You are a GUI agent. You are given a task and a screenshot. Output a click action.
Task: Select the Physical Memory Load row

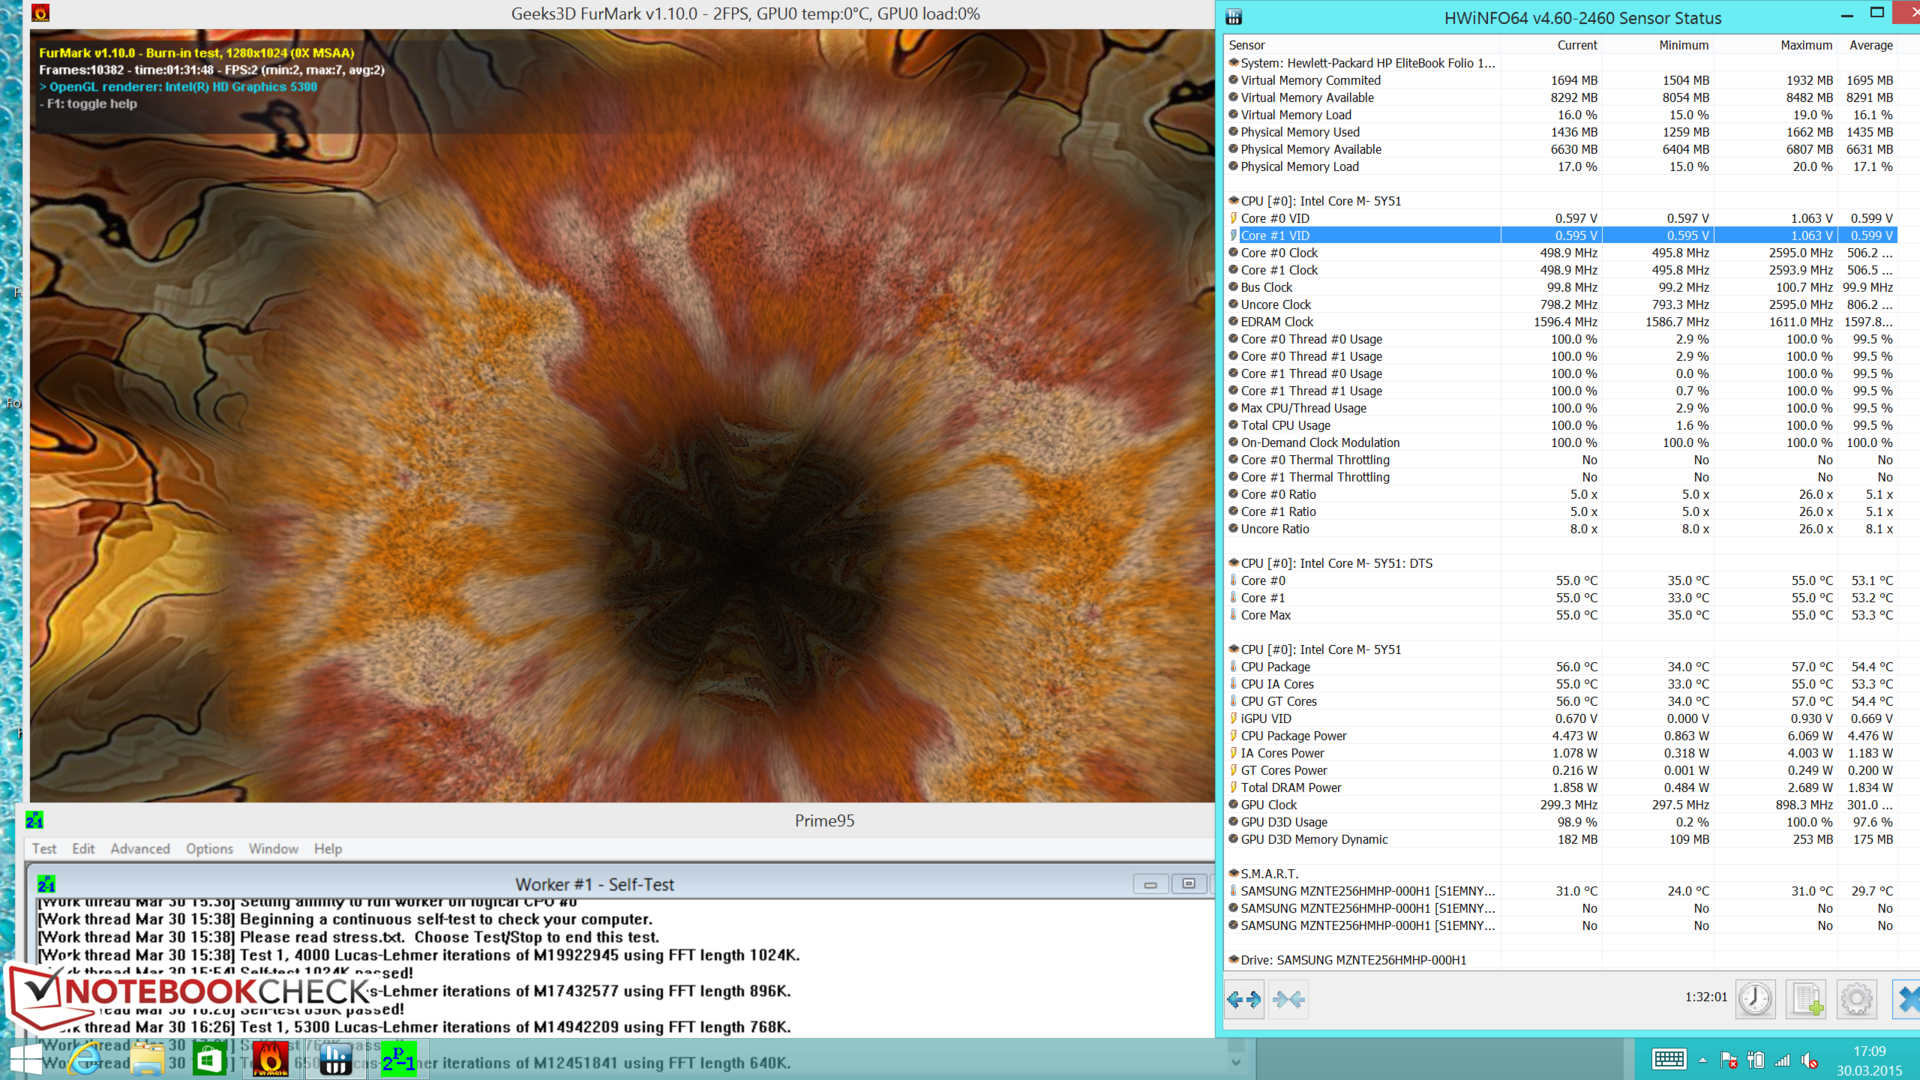coord(1561,166)
